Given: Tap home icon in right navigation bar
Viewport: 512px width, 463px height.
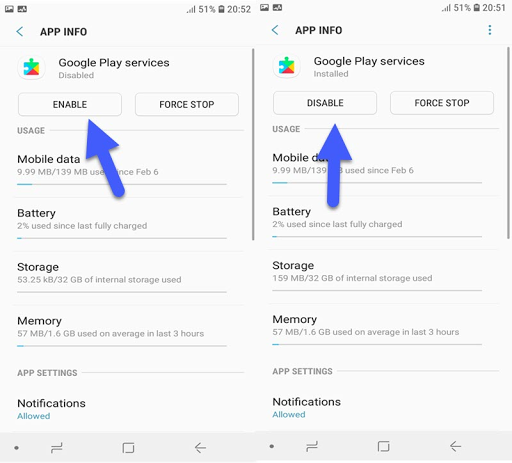Looking at the screenshot, I should (x=383, y=446).
